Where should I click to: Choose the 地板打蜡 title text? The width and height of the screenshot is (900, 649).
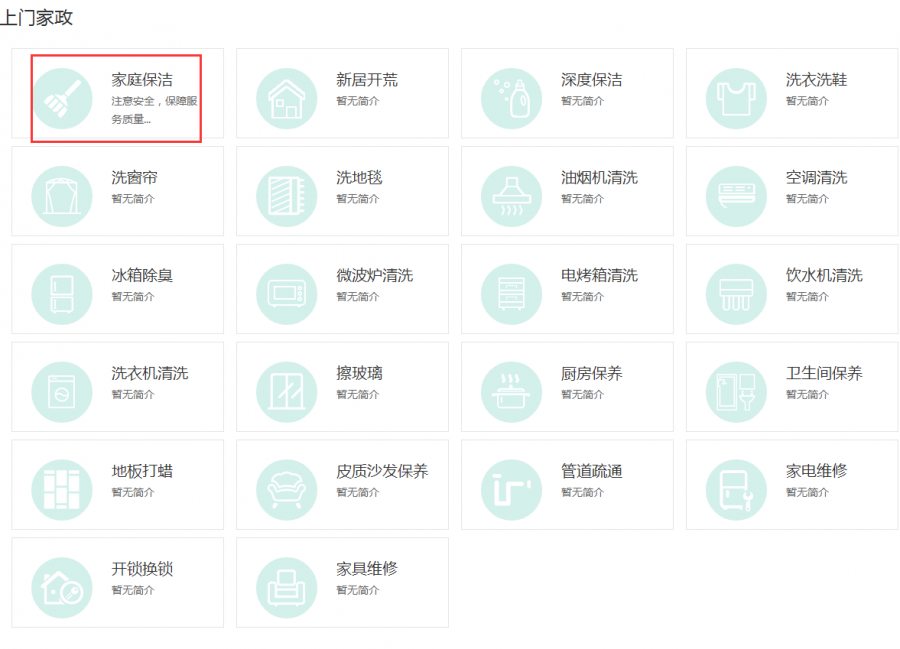tap(142, 471)
